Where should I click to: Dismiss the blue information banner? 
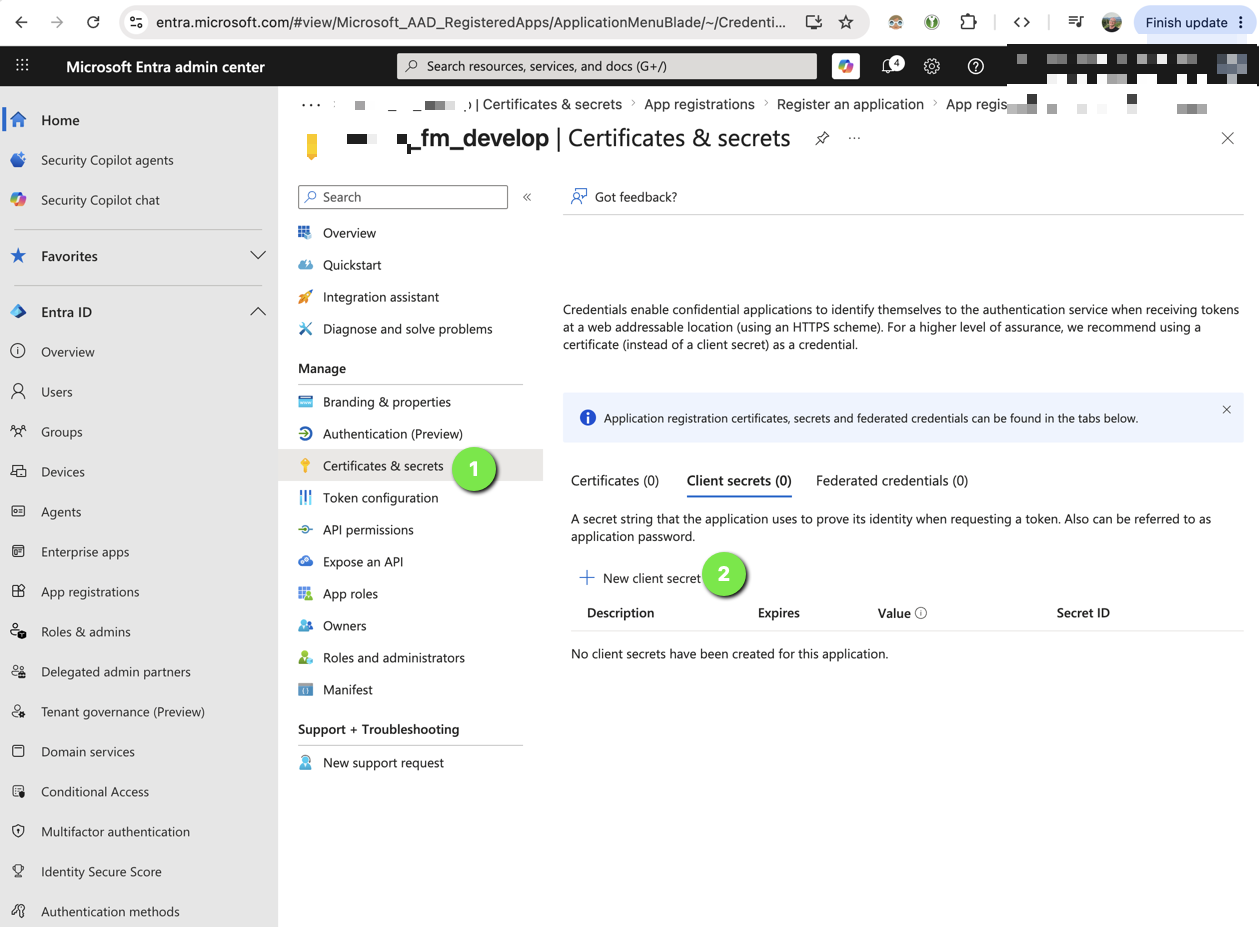(1227, 410)
